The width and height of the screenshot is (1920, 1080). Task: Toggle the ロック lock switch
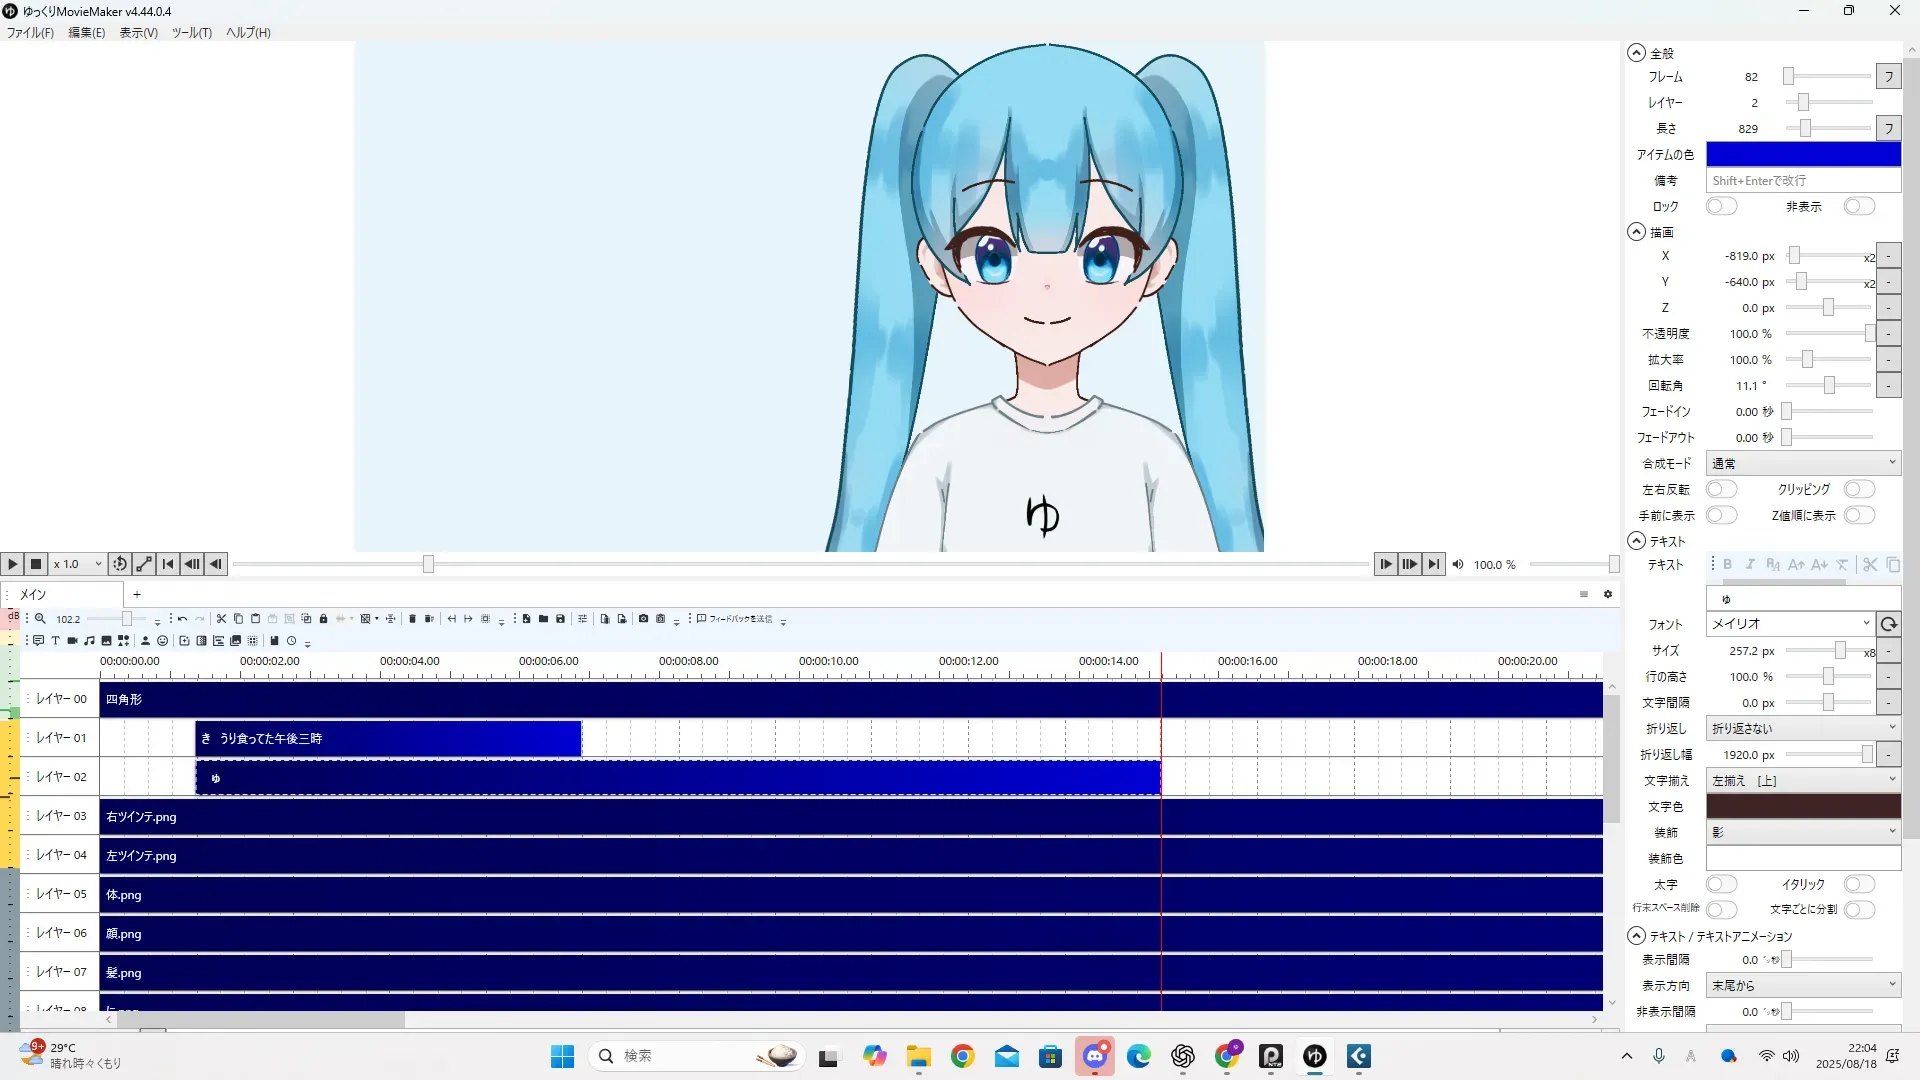(x=1721, y=206)
